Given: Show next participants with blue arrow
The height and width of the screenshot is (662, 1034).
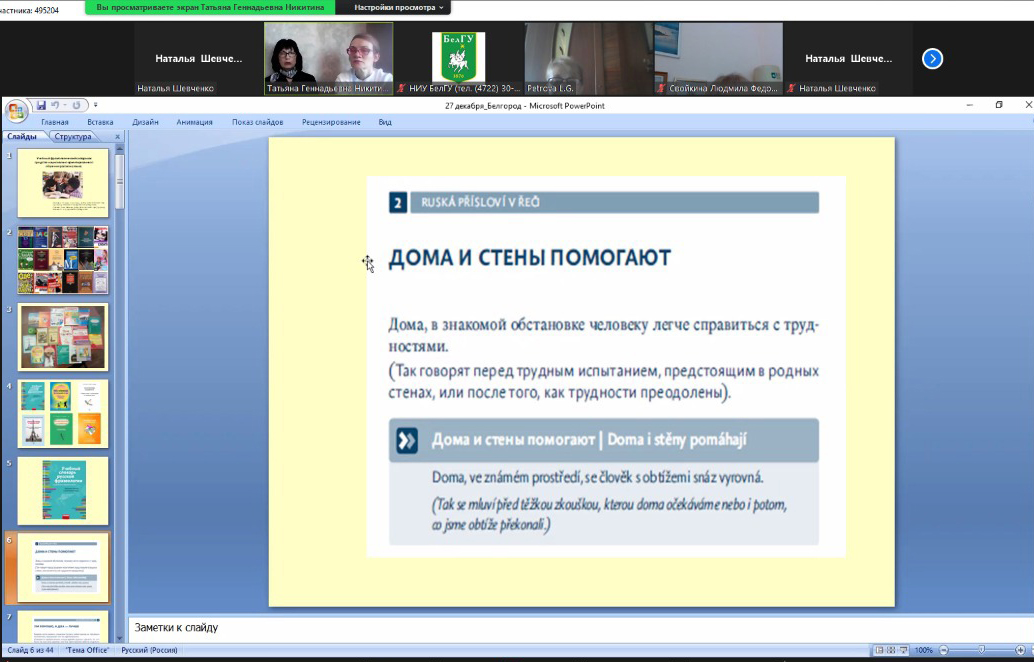Looking at the screenshot, I should point(932,59).
